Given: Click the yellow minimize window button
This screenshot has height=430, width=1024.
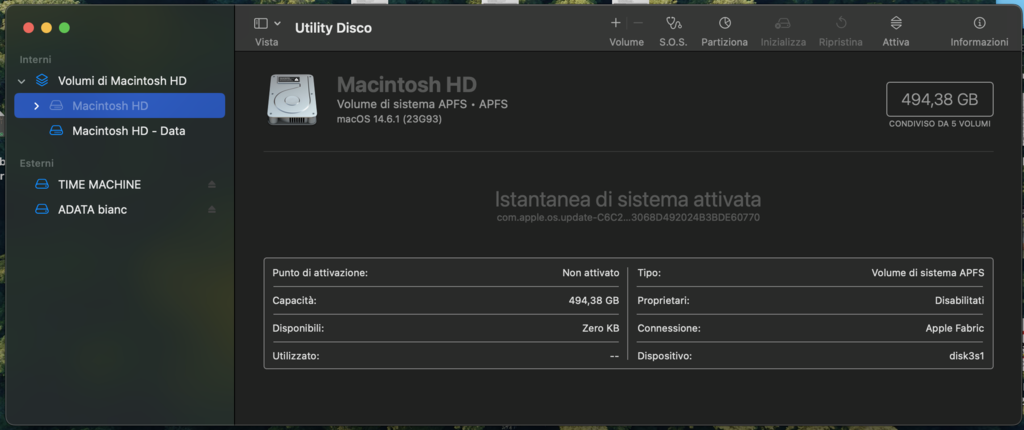Looking at the screenshot, I should tap(46, 27).
